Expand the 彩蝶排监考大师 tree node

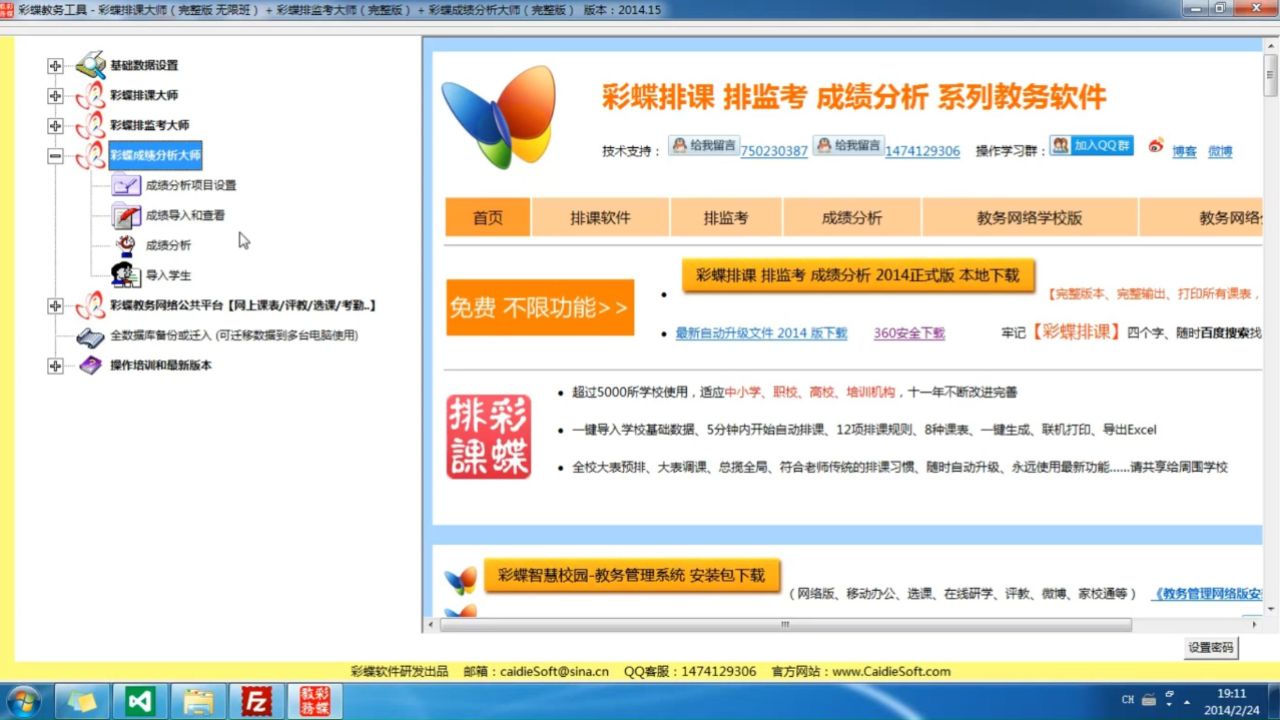point(55,126)
